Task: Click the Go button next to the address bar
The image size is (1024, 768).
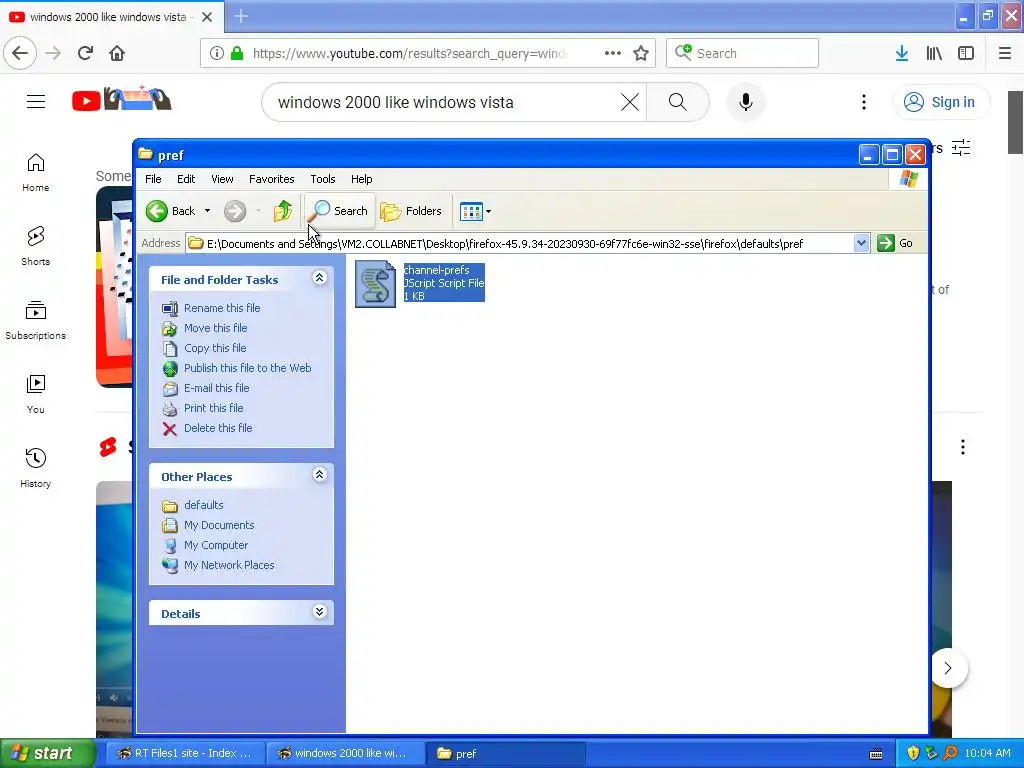Action: 895,244
